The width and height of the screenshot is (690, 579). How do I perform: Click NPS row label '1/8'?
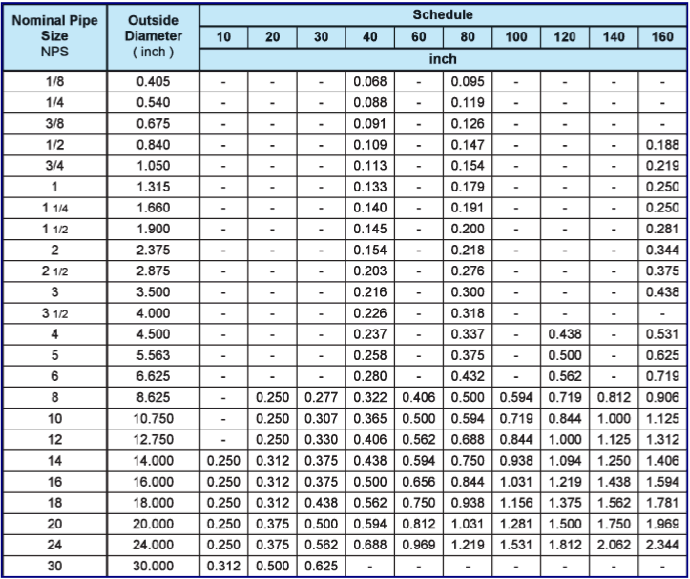55,81
